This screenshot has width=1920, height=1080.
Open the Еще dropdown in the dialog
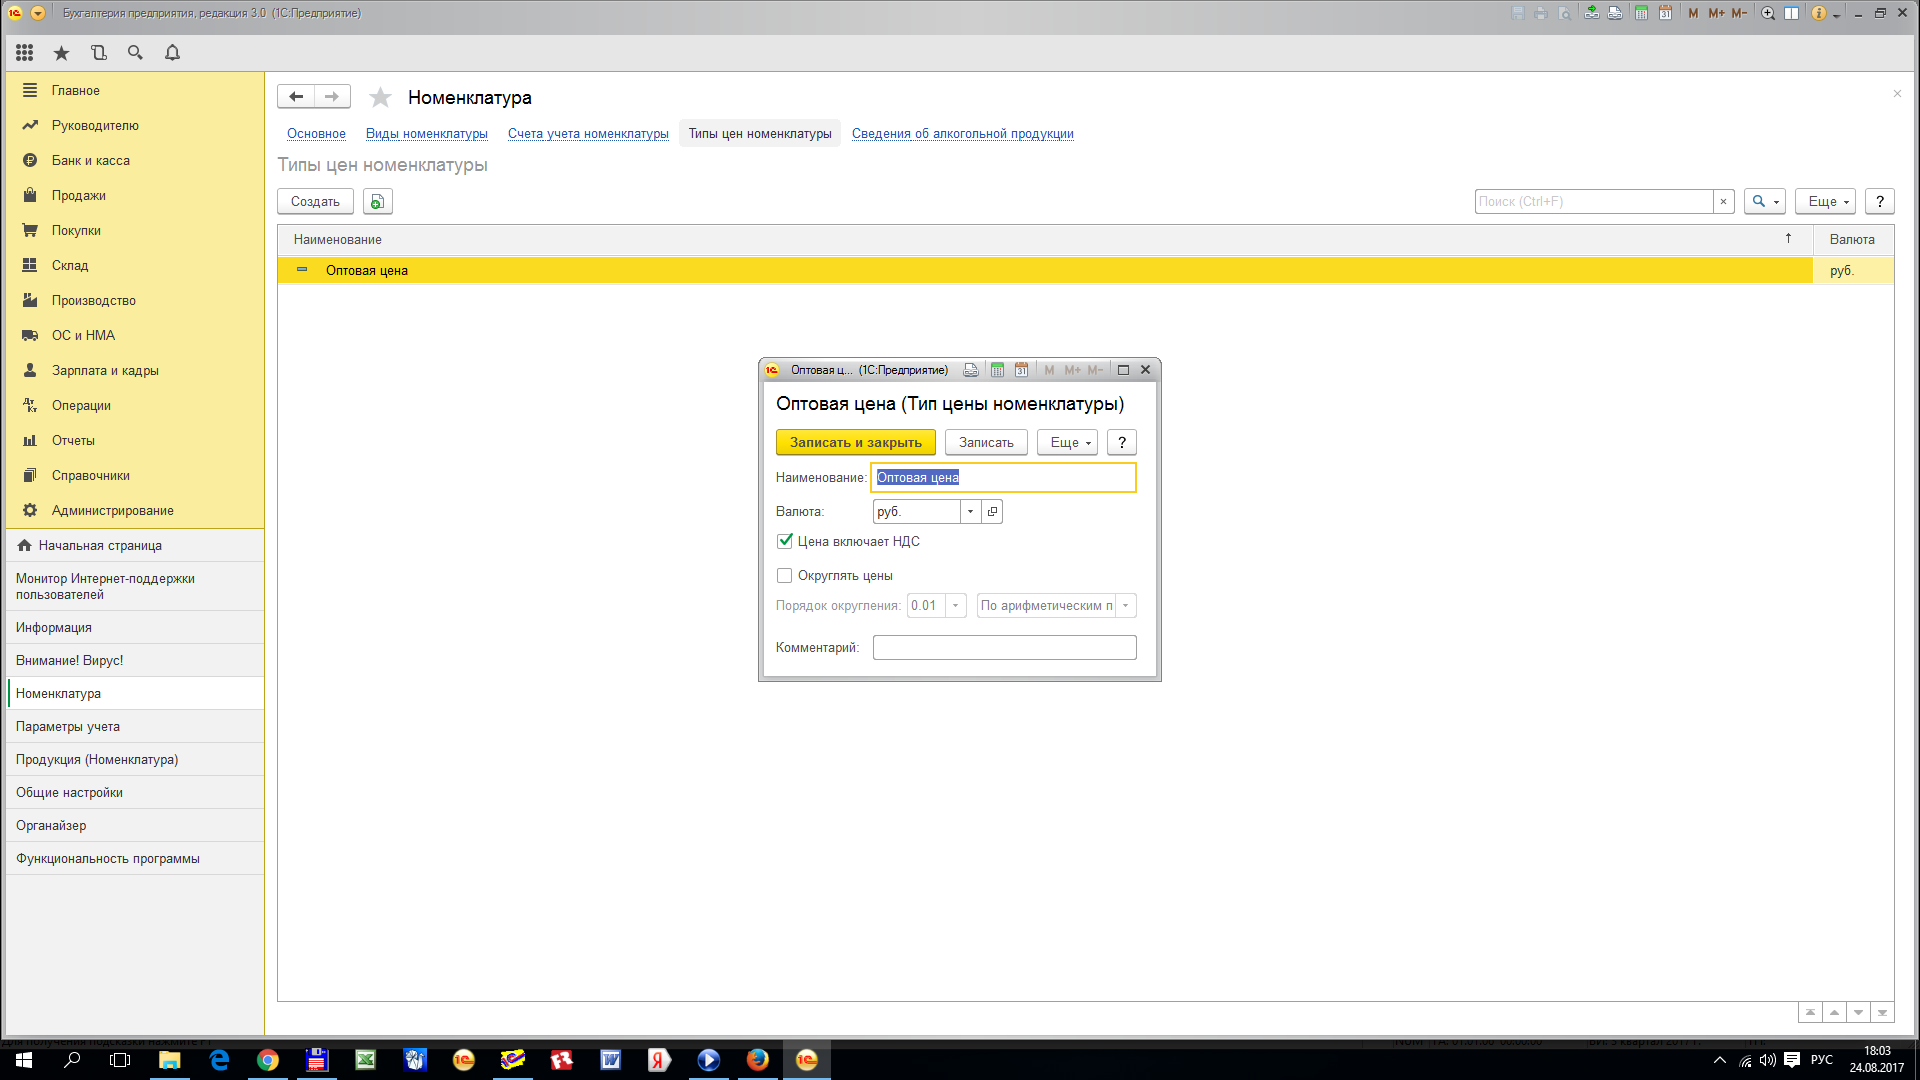point(1068,443)
